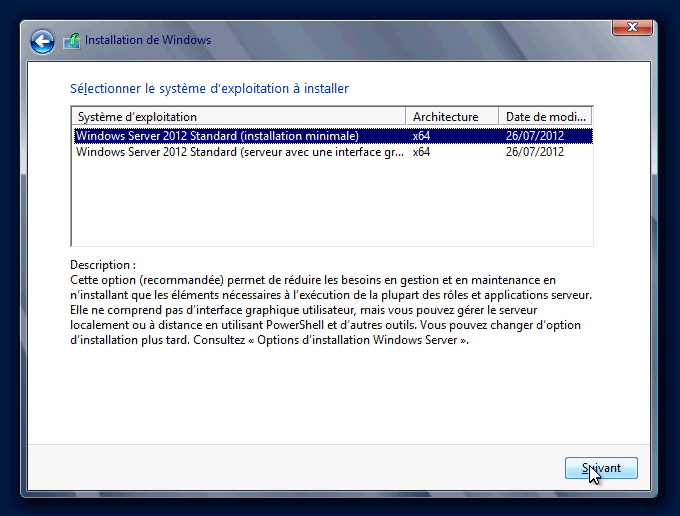
Task: Go back with the blue arrow button
Action: click(42, 42)
